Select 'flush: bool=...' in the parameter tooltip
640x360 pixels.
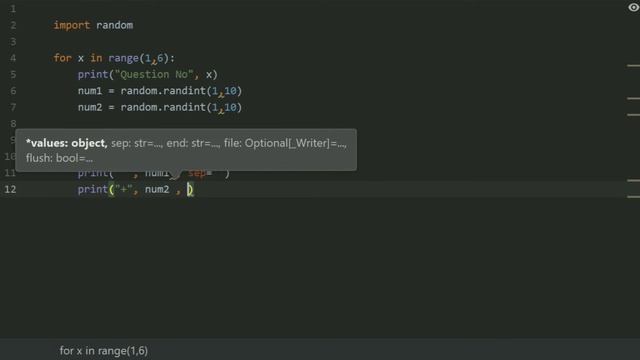coord(59,158)
